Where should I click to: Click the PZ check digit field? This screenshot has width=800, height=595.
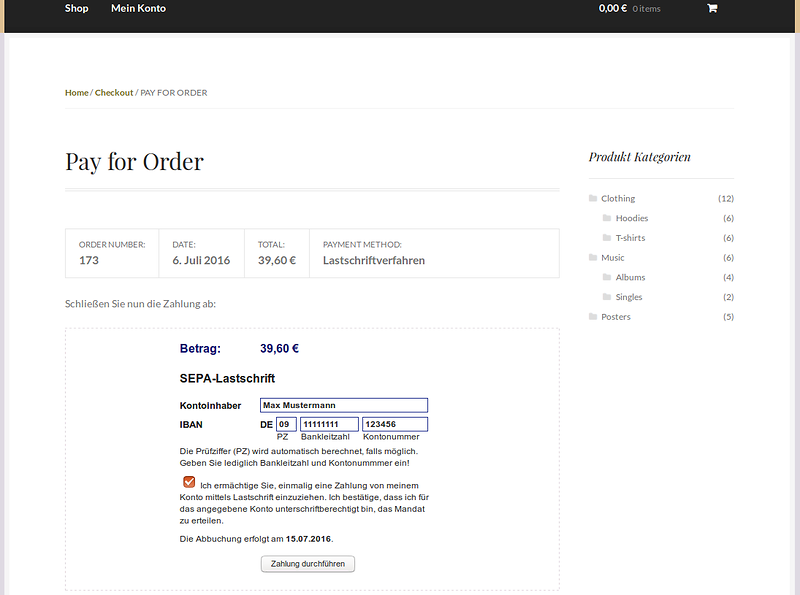tap(285, 425)
